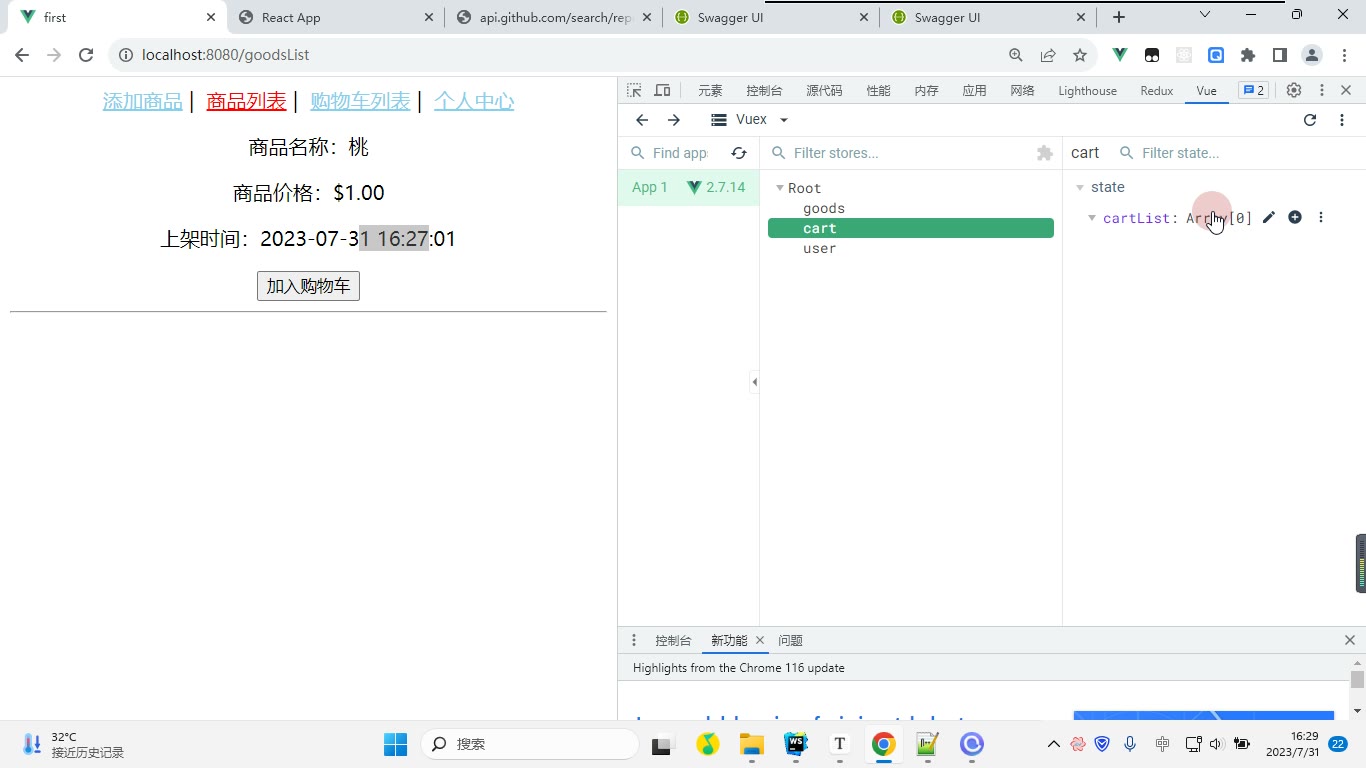Open the issues badge showing 2 messages
The image size is (1366, 768).
click(1253, 90)
